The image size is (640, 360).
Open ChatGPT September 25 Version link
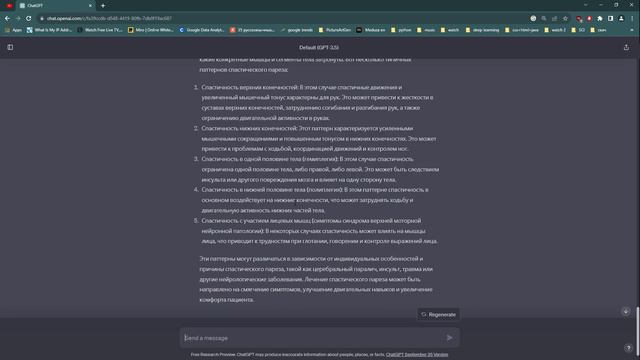(x=417, y=355)
